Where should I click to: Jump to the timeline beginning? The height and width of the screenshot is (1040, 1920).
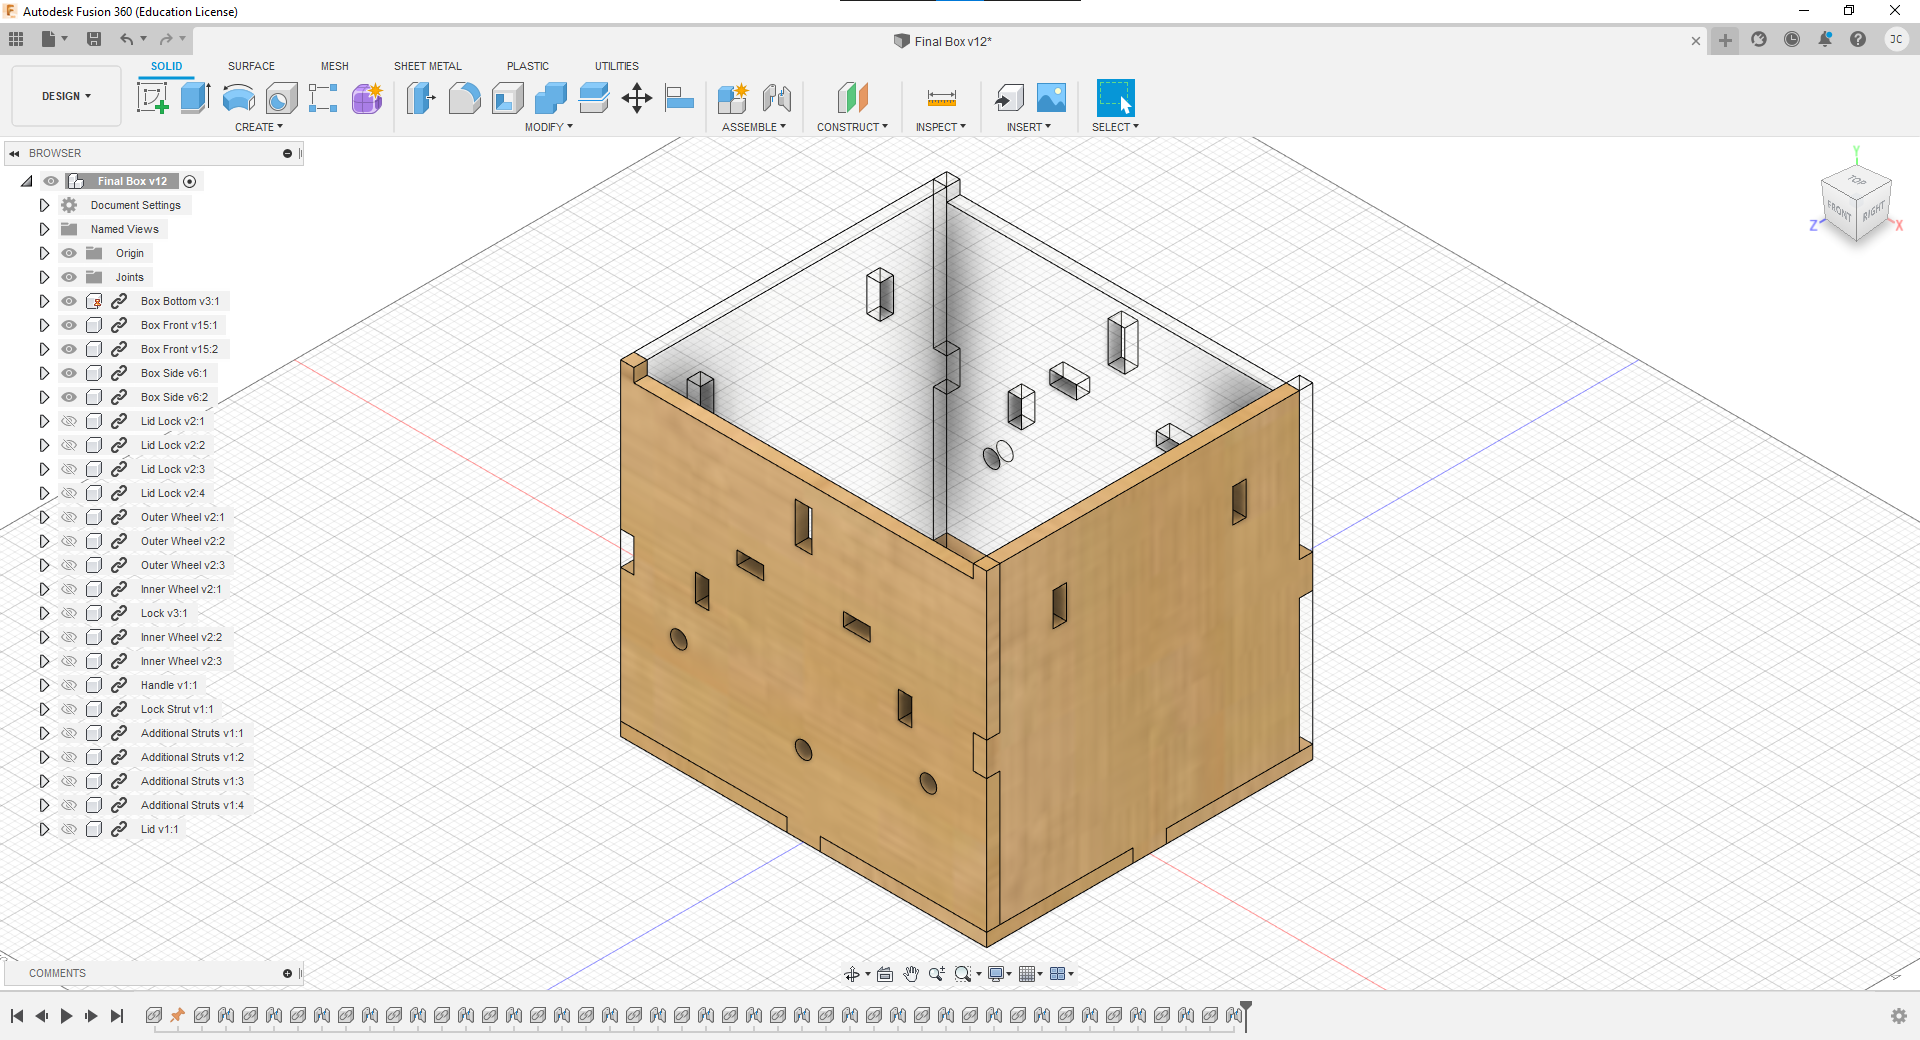tap(17, 1016)
